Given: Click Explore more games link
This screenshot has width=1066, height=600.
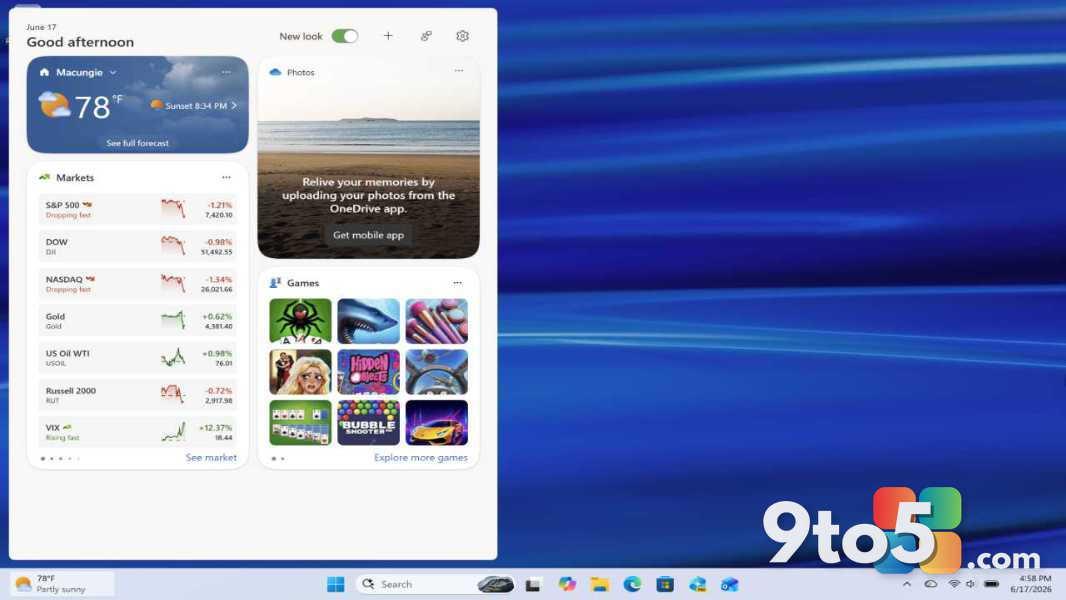Looking at the screenshot, I should [x=421, y=458].
